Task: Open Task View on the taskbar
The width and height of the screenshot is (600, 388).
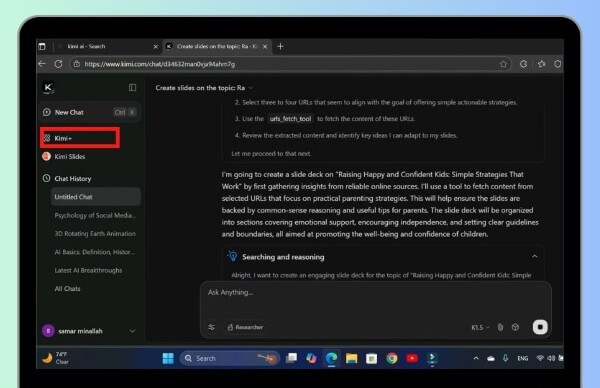Action: 292,358
